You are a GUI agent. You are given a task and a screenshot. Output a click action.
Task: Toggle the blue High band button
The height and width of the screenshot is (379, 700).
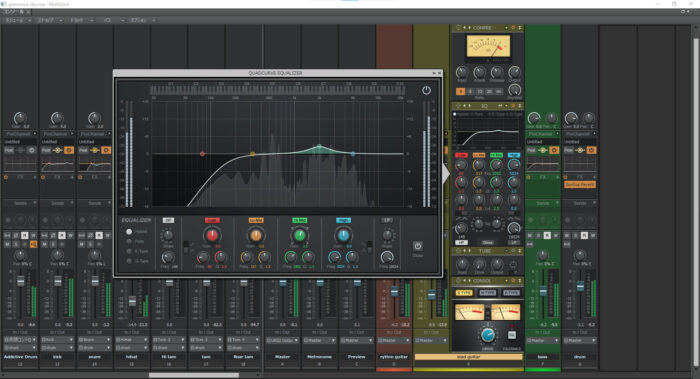click(343, 220)
